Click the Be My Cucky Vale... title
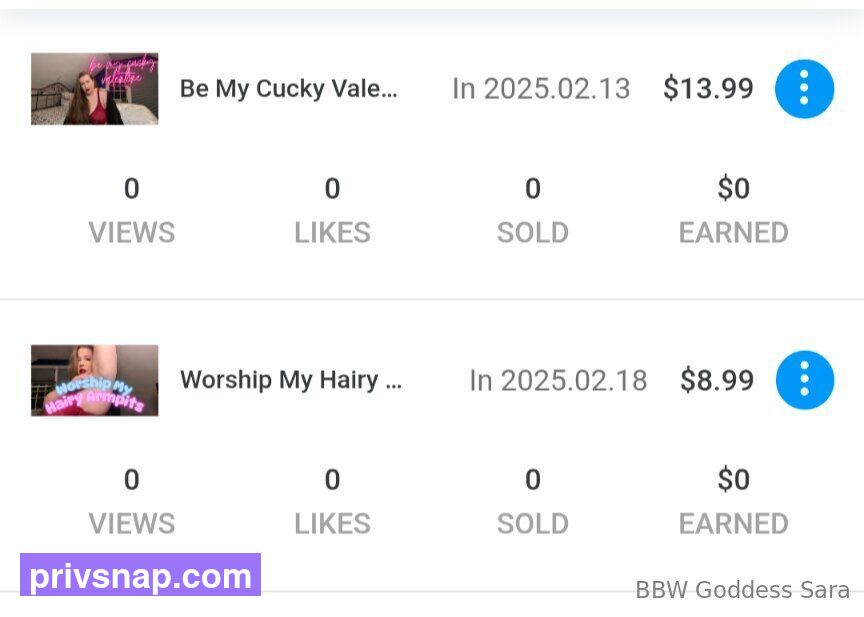This screenshot has height=617, width=864. click(289, 89)
